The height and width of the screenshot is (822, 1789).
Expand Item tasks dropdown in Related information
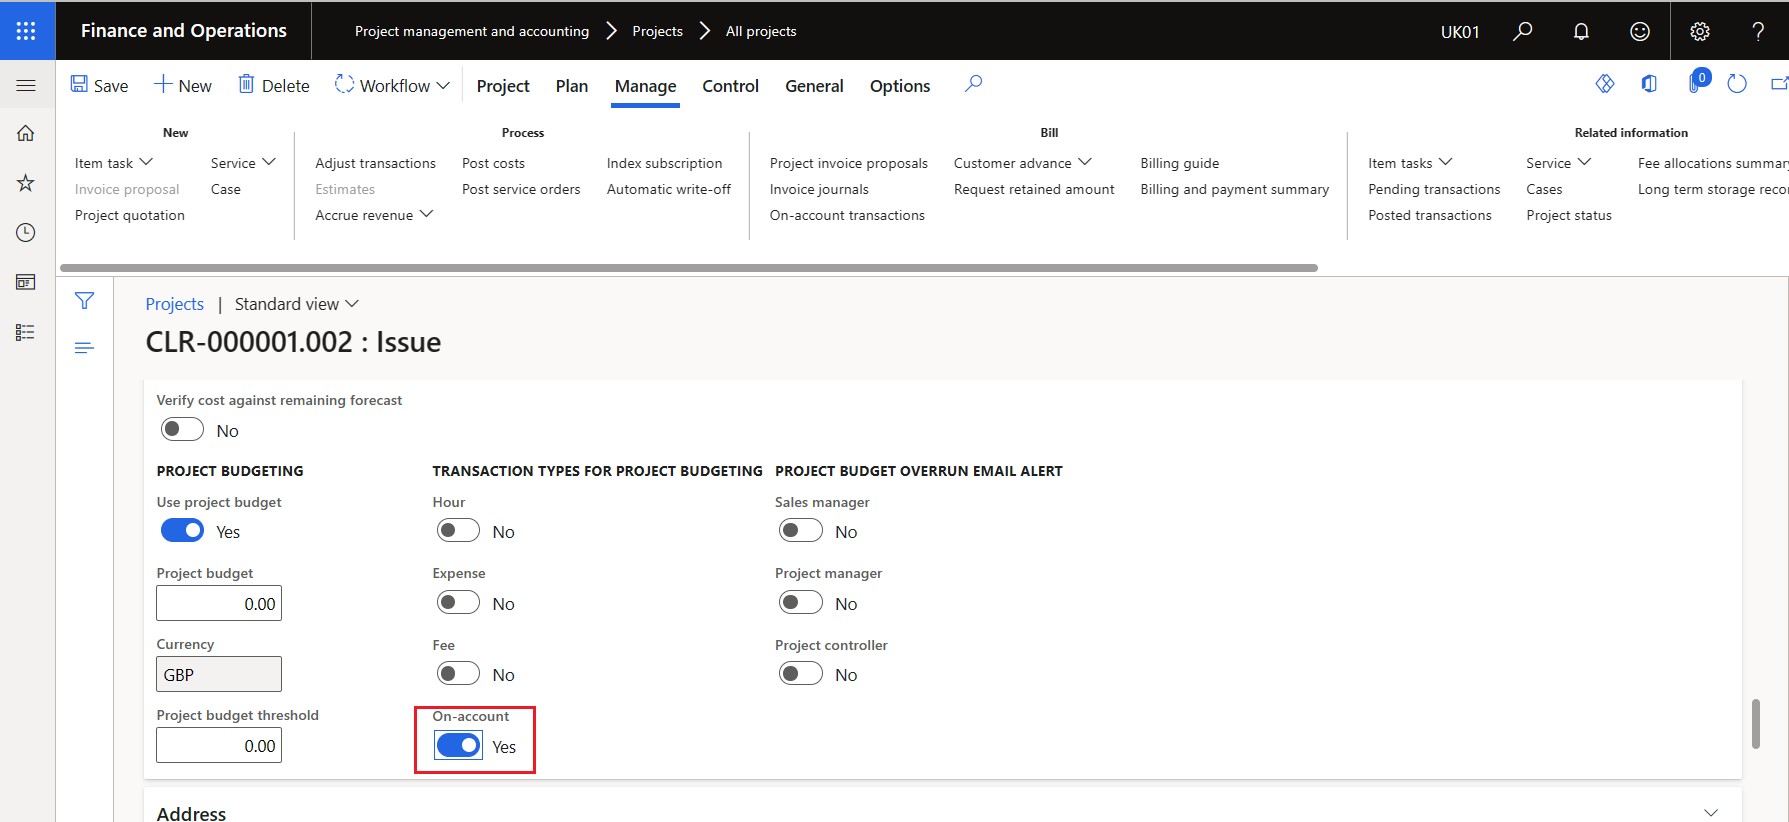[1411, 163]
